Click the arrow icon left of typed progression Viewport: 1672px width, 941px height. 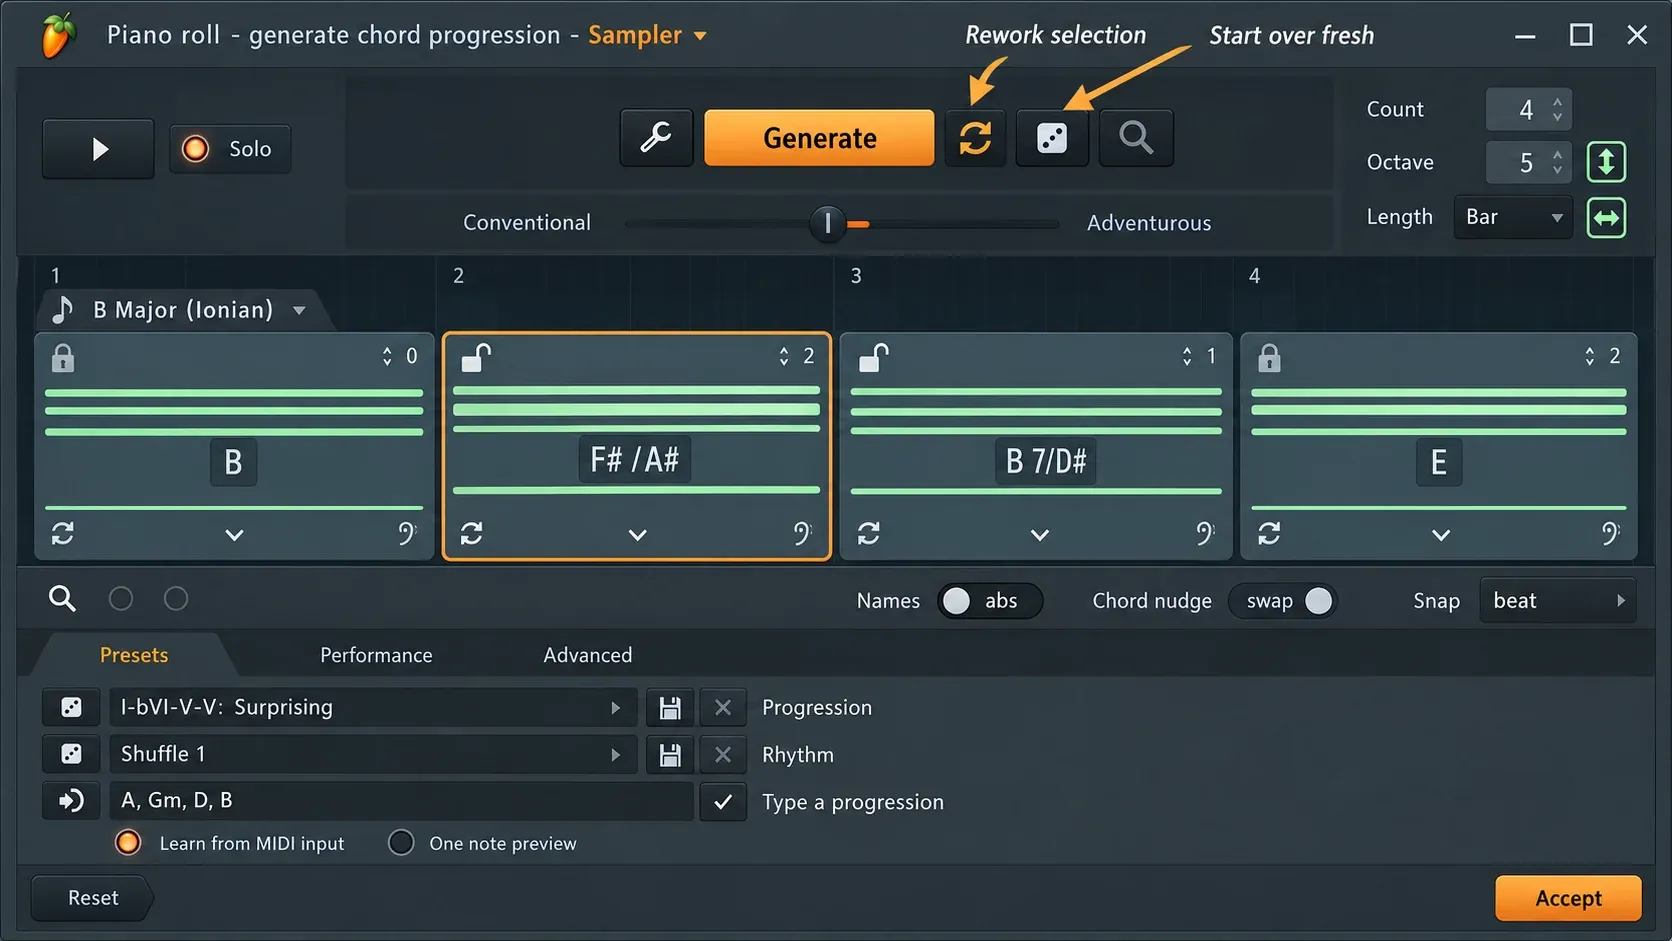coord(71,801)
